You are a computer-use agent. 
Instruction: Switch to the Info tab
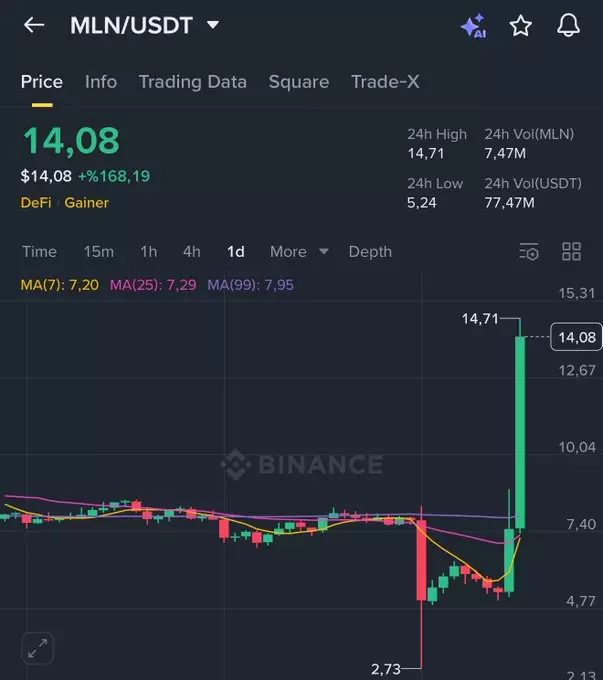click(101, 82)
